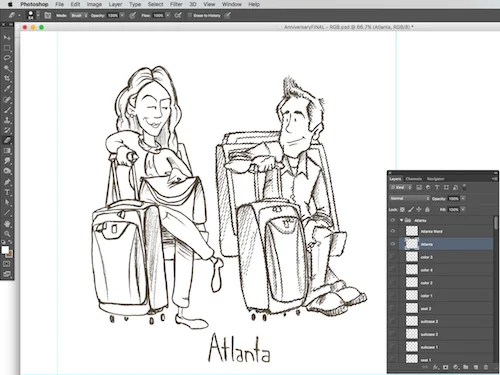Hide the selected Atlanta layer
Image resolution: width=500 pixels, height=375 pixels.
click(x=393, y=244)
